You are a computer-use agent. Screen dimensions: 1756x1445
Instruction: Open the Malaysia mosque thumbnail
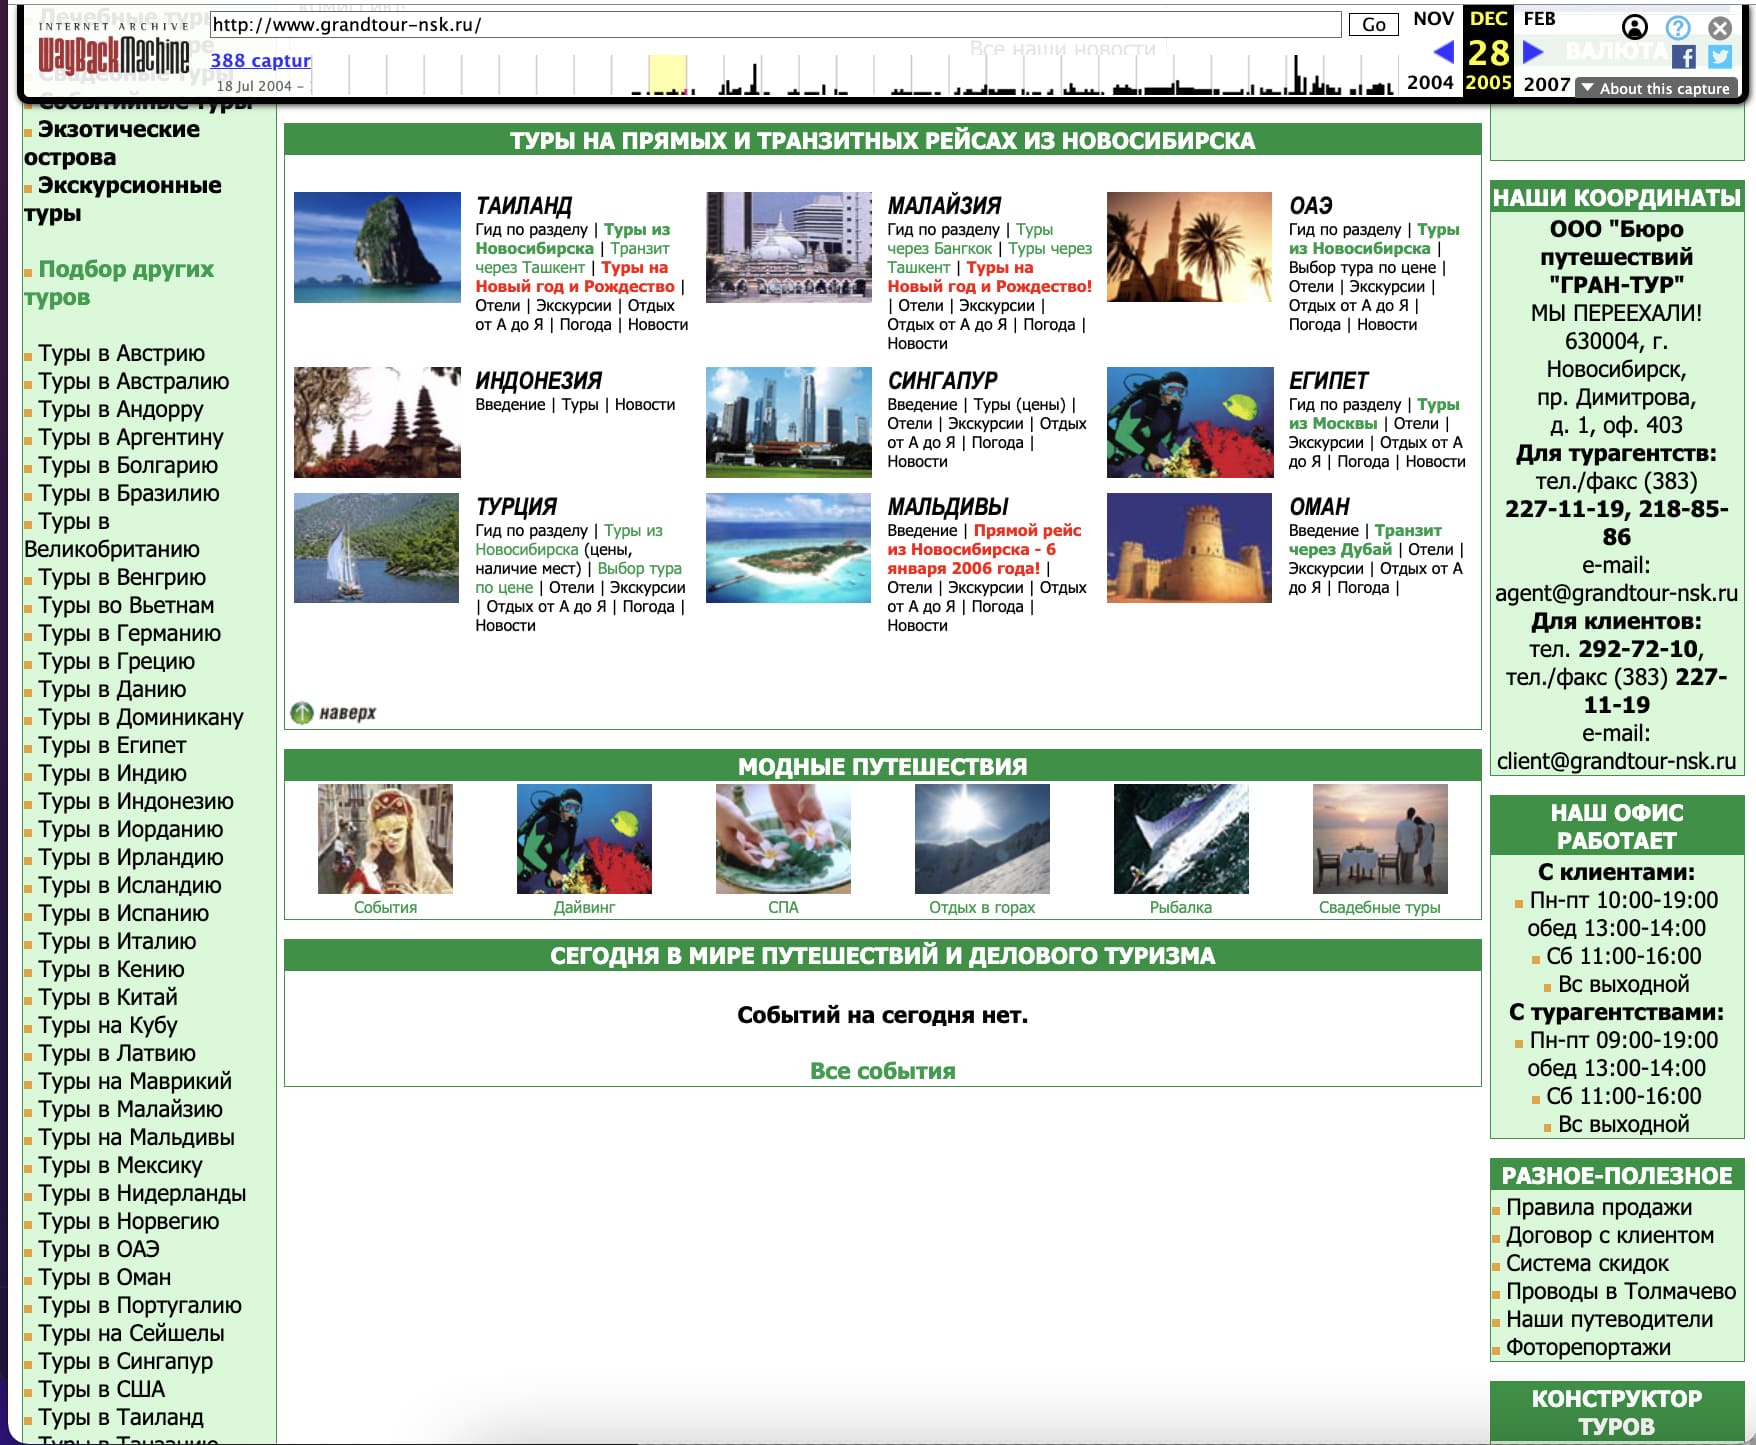pos(789,247)
